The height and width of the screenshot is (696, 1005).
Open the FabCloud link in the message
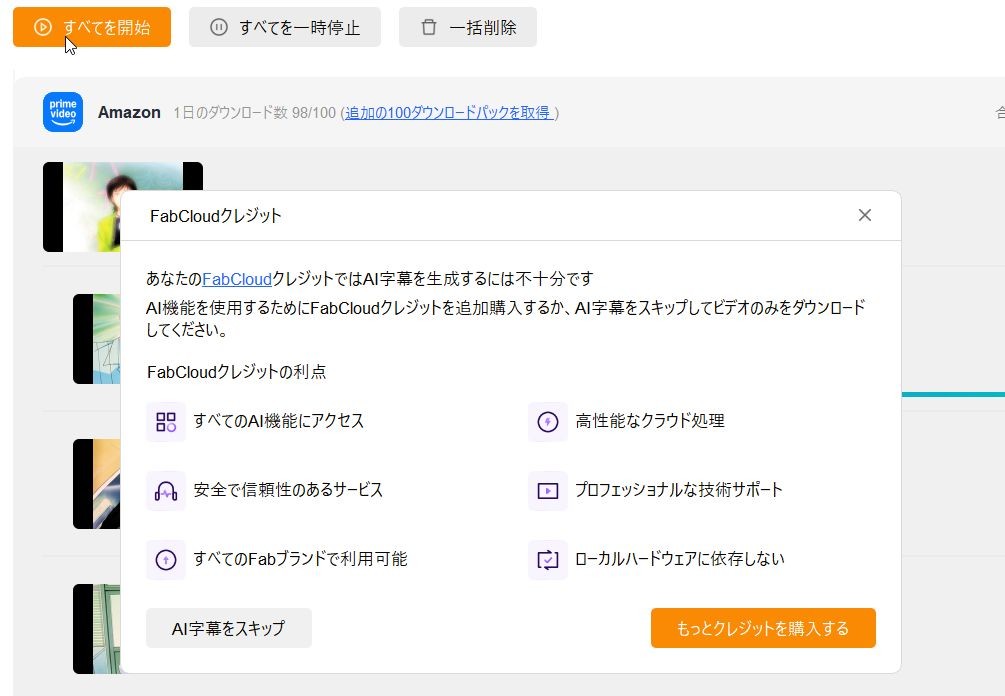[x=237, y=279]
